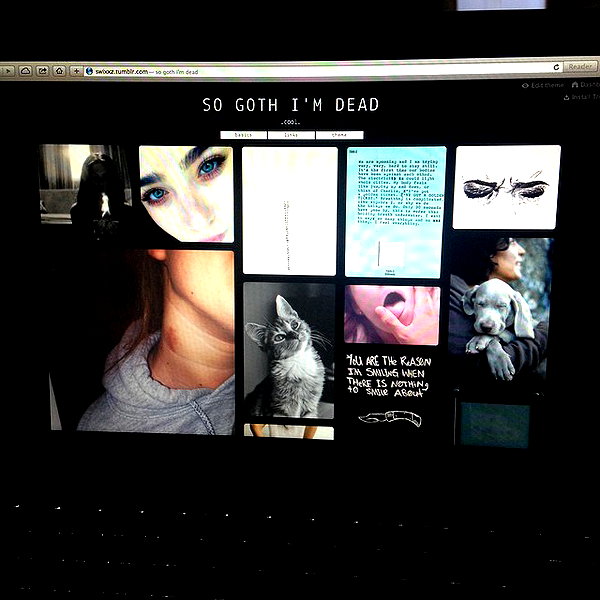Open the pocket knife drawing post

[390, 419]
